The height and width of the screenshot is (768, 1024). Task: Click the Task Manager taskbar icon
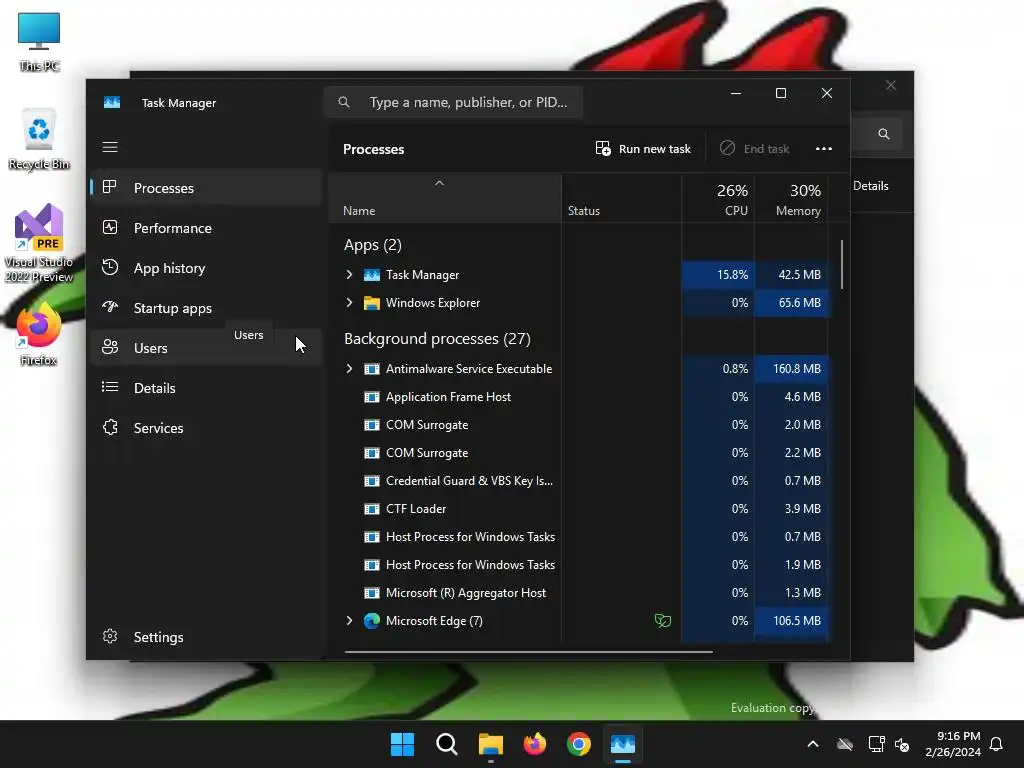click(623, 744)
